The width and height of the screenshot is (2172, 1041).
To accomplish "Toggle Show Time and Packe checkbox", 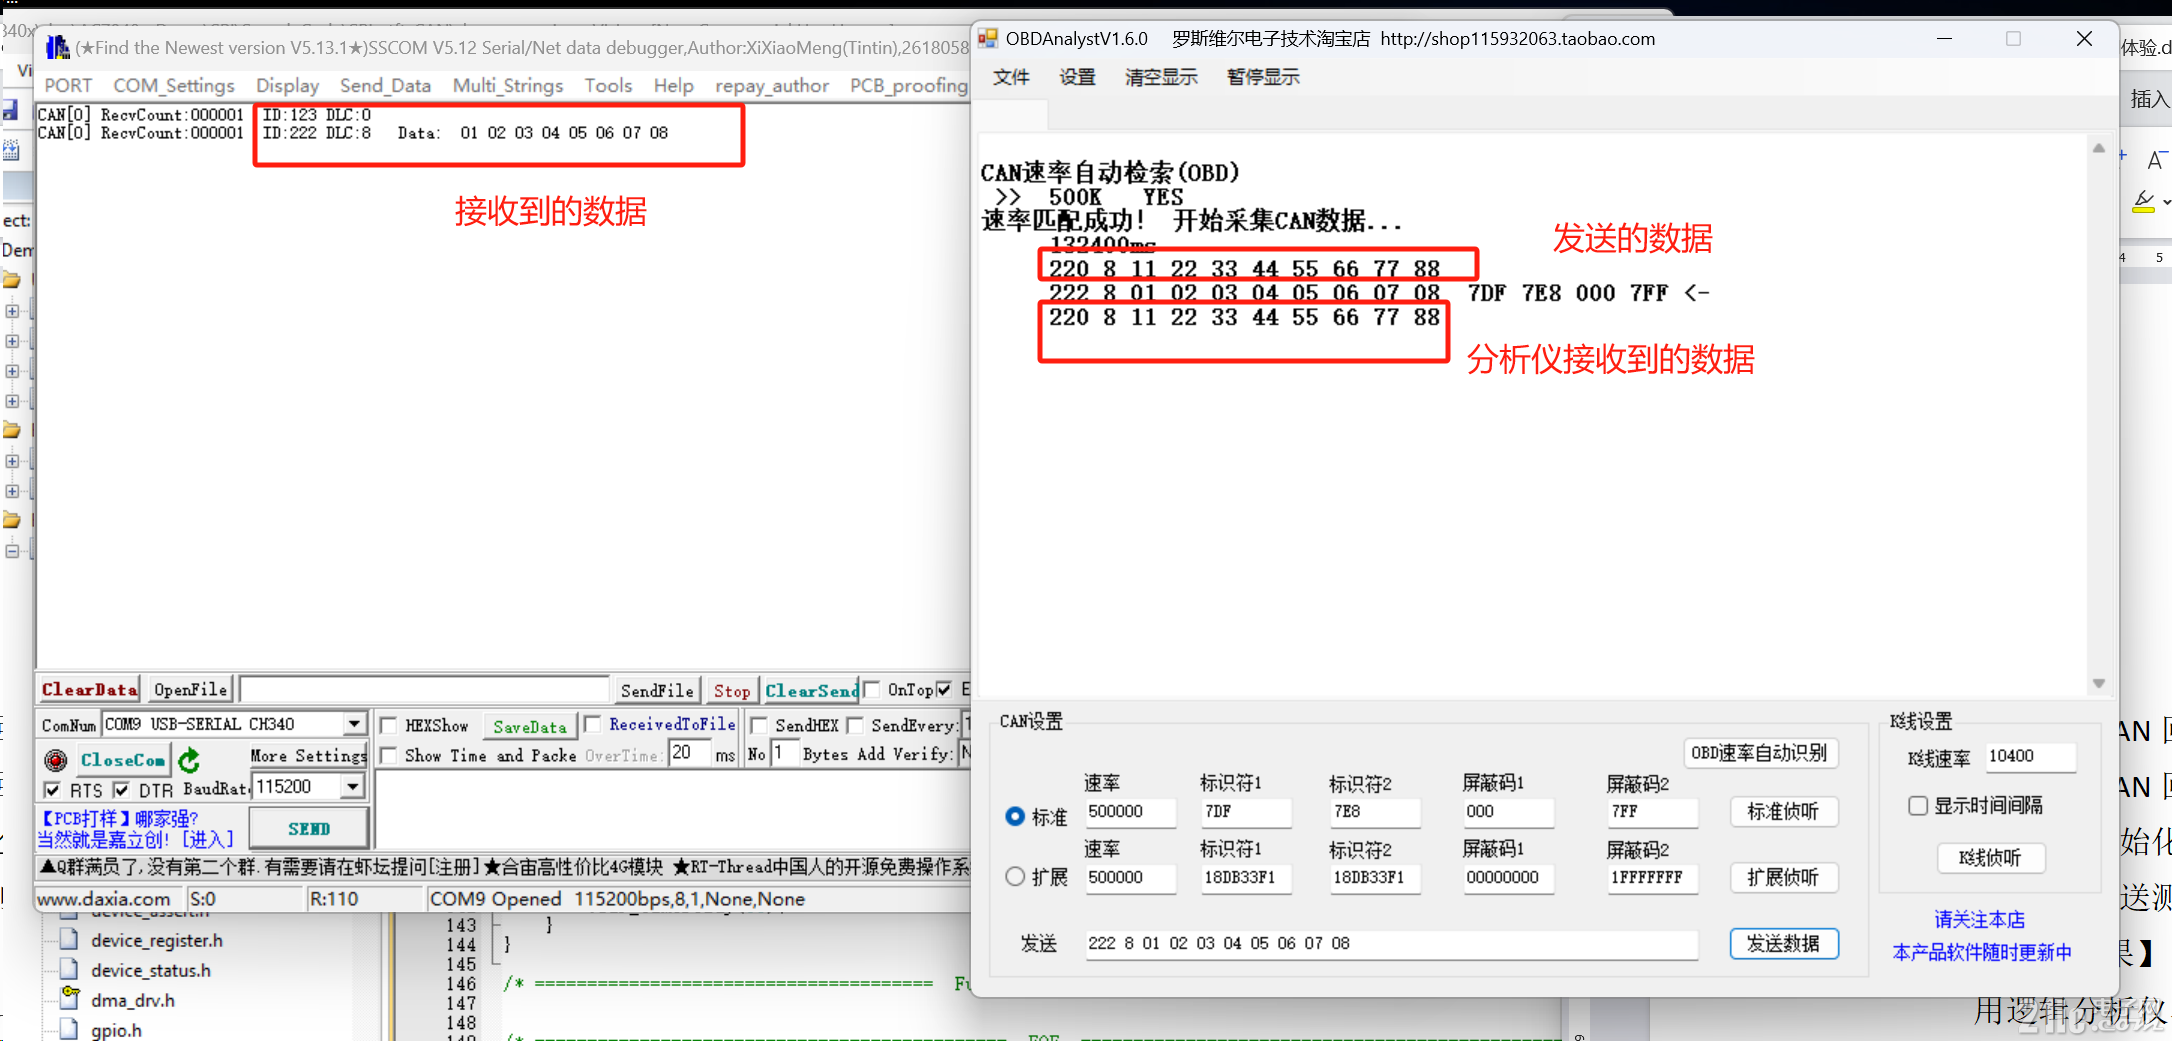I will [389, 755].
